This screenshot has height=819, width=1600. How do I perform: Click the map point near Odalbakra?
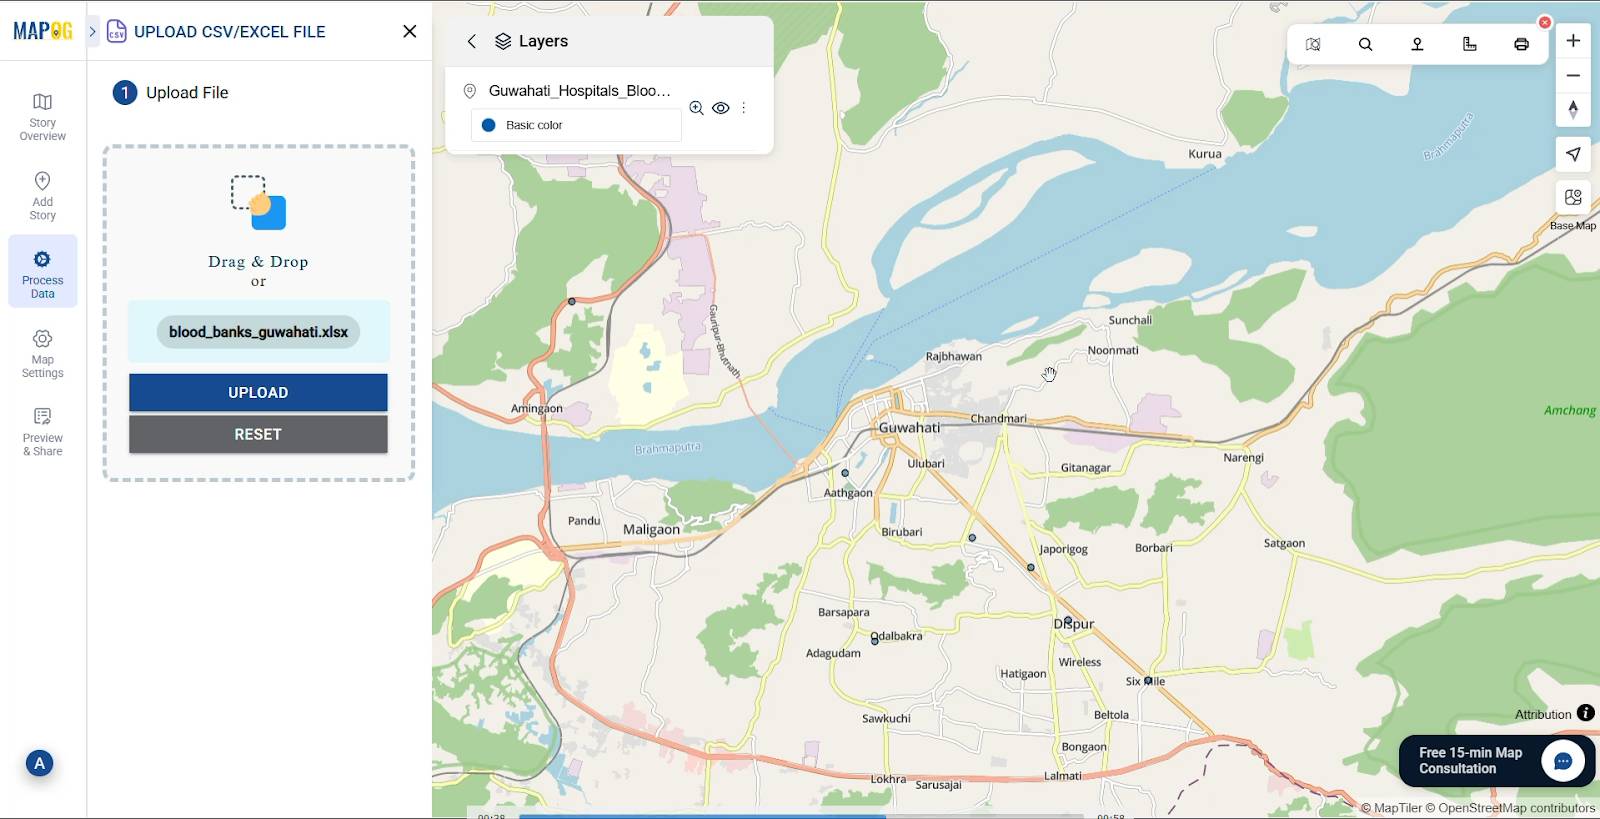tap(875, 640)
